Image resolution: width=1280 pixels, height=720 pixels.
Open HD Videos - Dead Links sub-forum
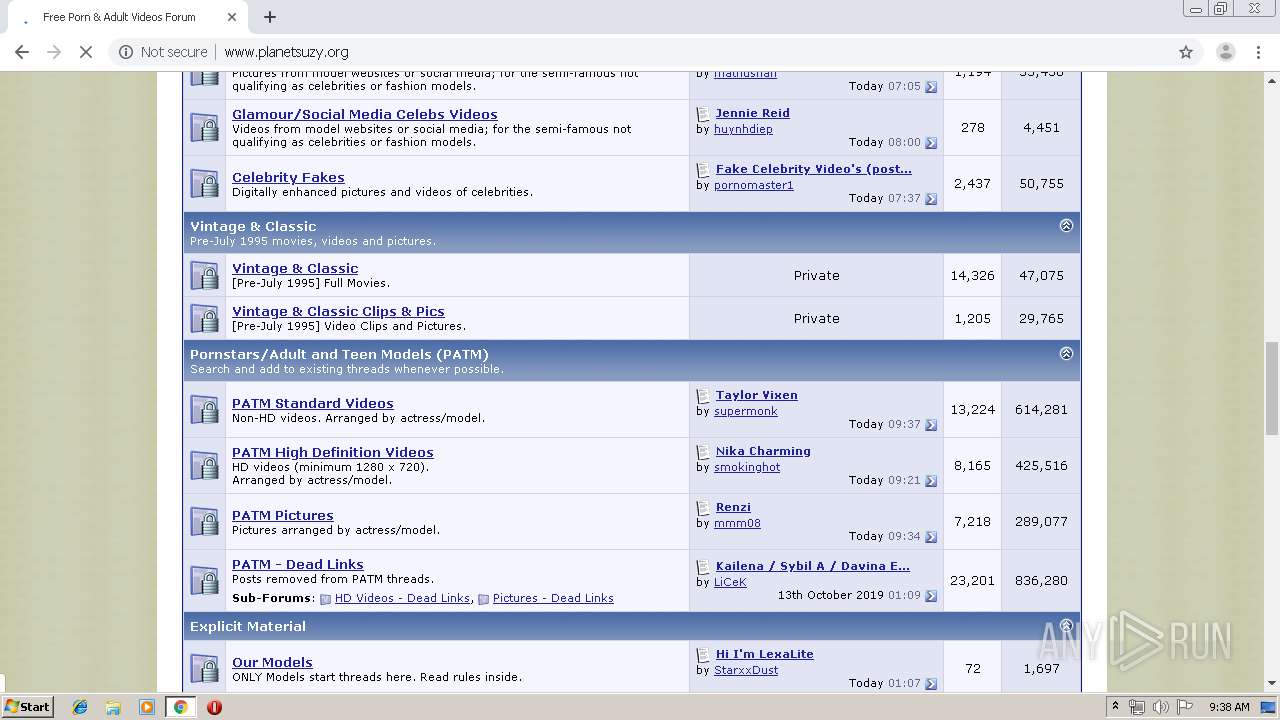point(402,598)
